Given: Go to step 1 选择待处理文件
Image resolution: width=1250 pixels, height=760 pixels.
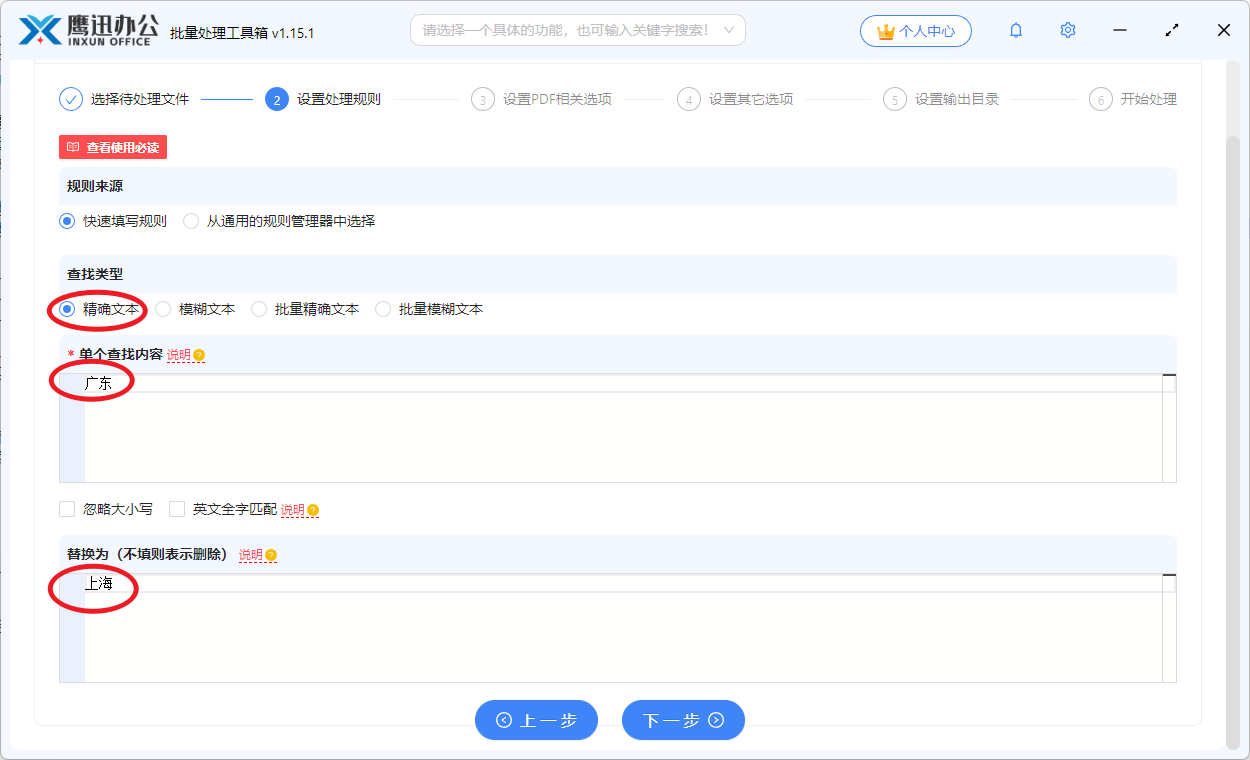Looking at the screenshot, I should [124, 99].
